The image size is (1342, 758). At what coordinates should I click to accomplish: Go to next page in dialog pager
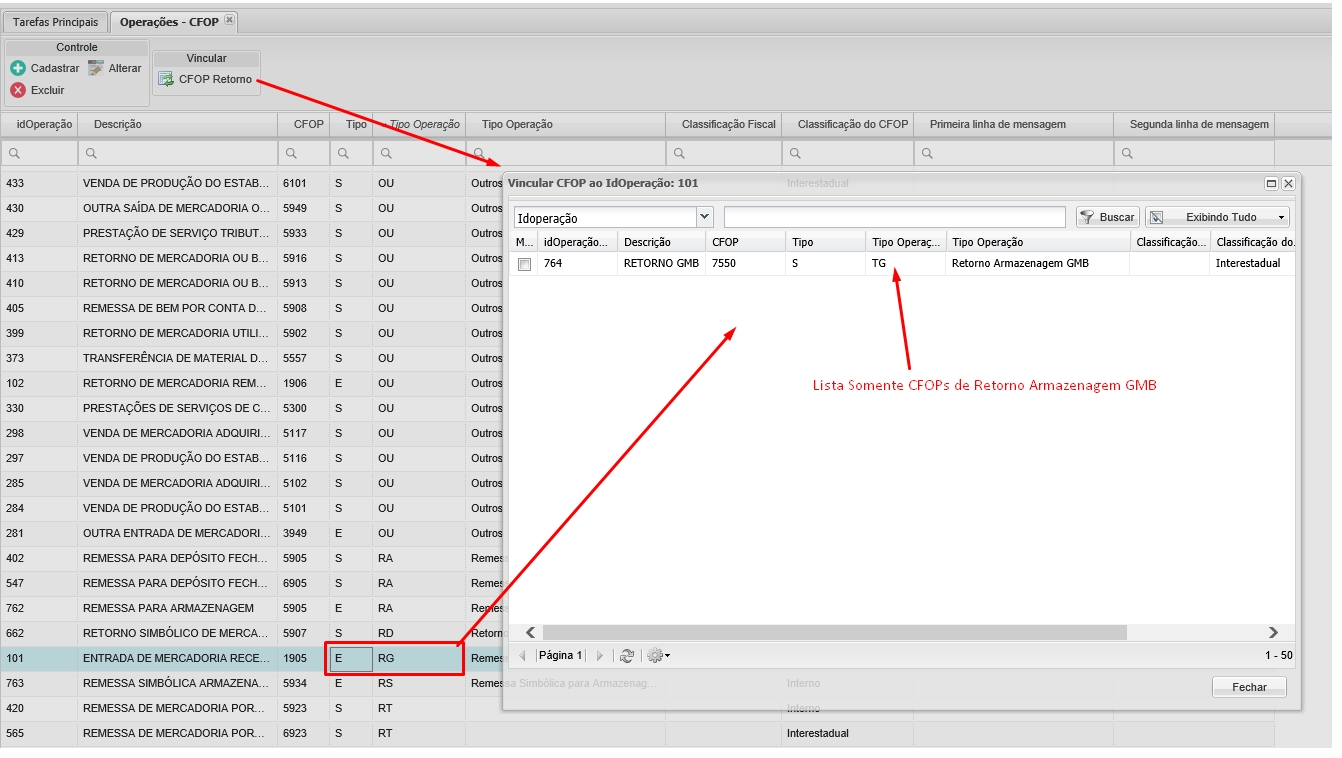600,656
